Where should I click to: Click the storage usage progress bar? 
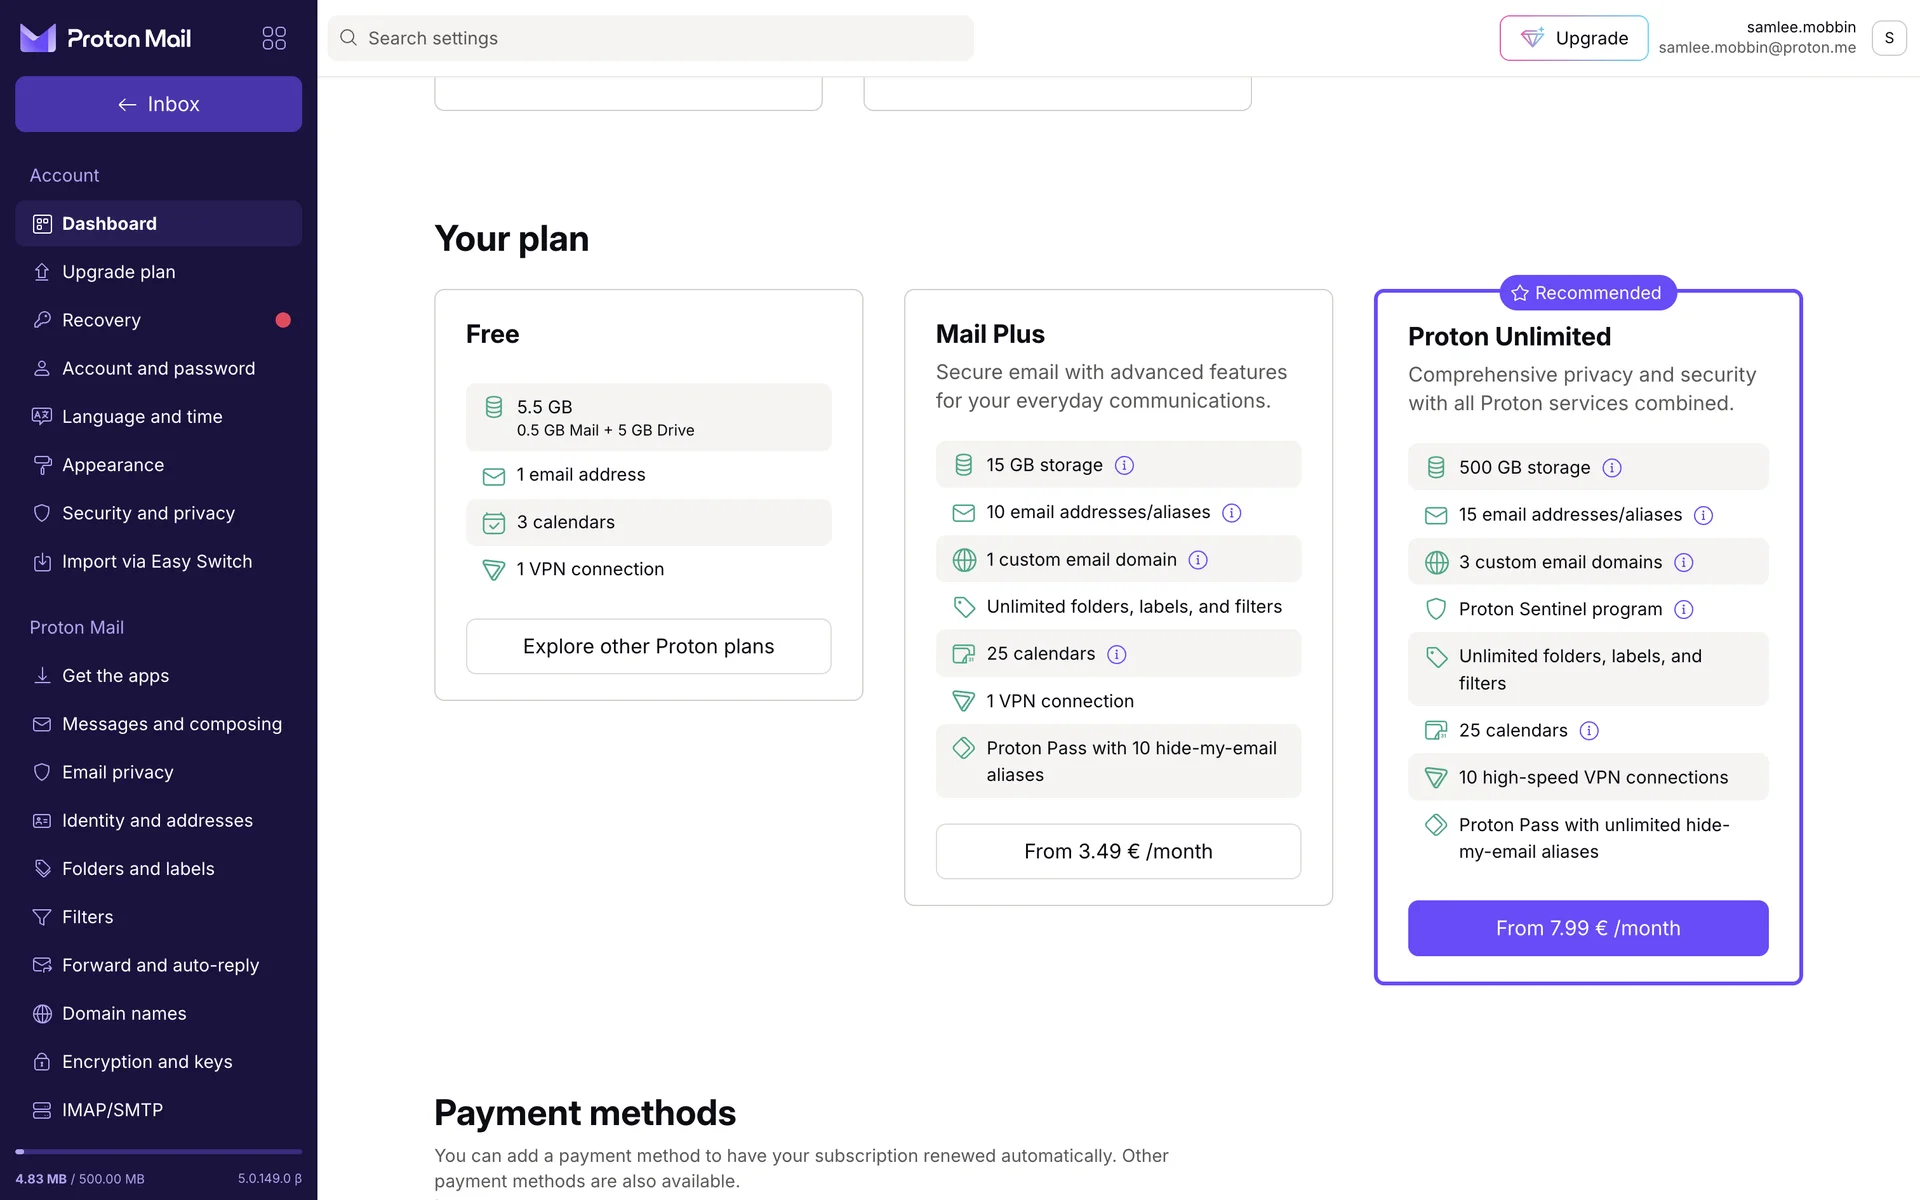click(158, 1152)
